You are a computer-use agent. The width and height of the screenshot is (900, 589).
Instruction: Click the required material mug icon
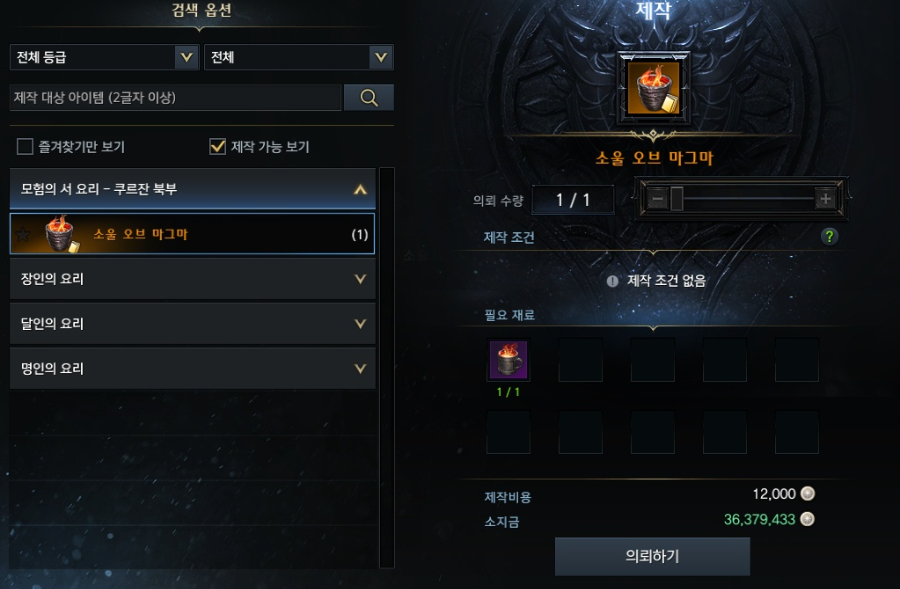(508, 360)
